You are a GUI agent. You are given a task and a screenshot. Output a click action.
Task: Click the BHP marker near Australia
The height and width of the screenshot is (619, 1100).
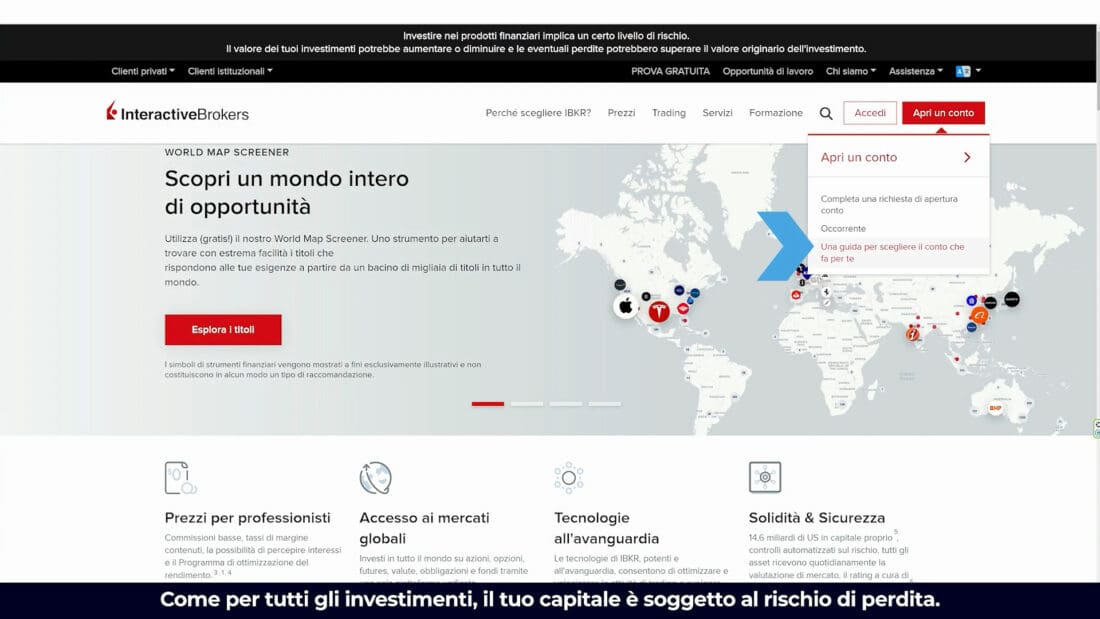pos(995,408)
